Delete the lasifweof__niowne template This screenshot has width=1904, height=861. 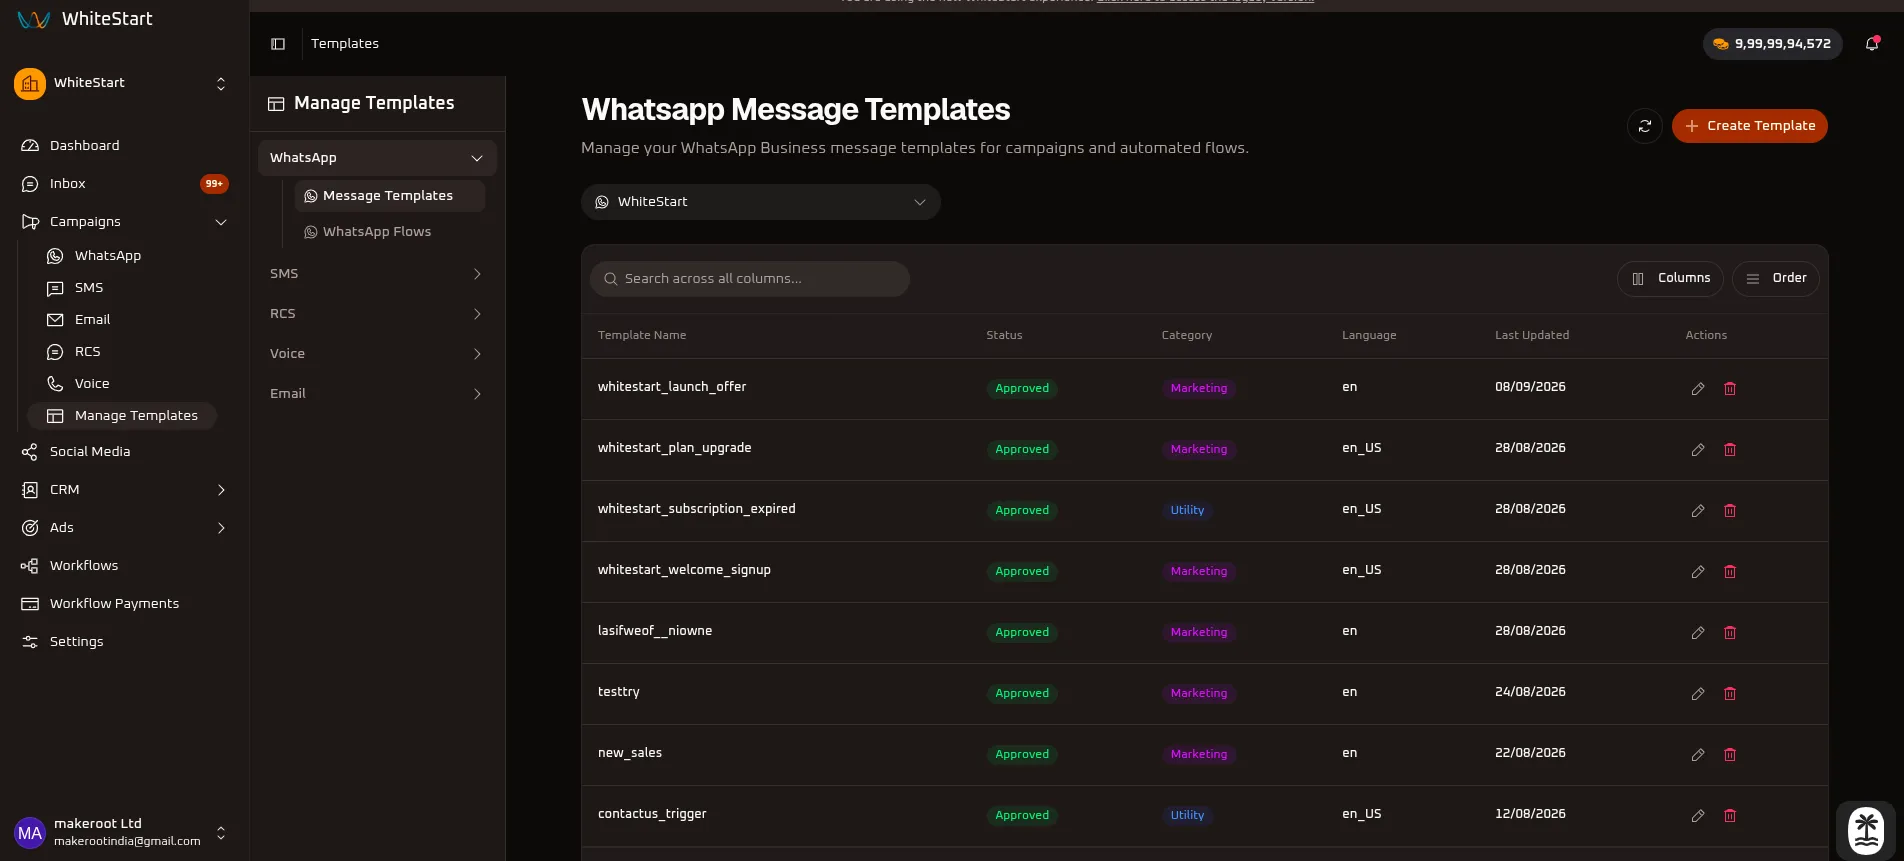click(1730, 633)
